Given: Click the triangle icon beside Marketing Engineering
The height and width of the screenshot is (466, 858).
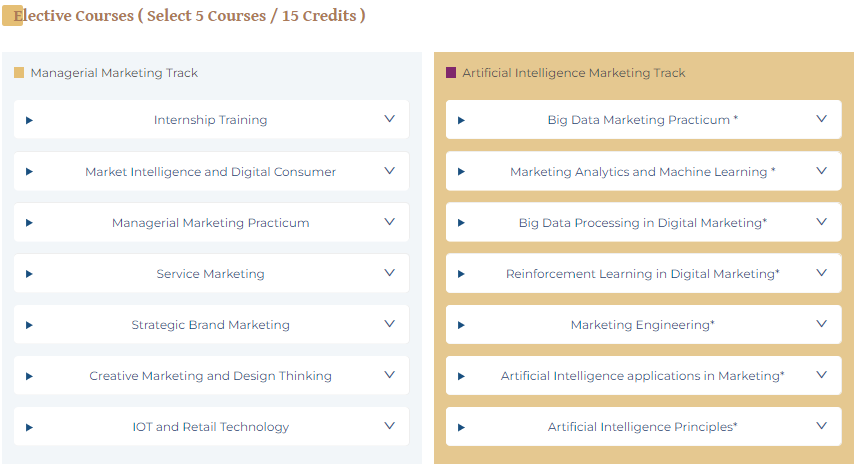Looking at the screenshot, I should [461, 325].
